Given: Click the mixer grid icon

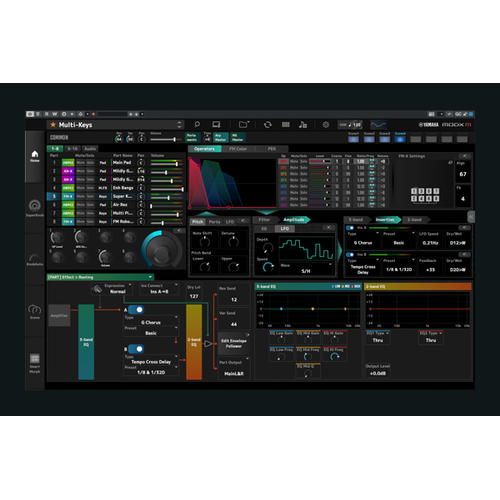Looking at the screenshot, I should pyautogui.click(x=286, y=125).
